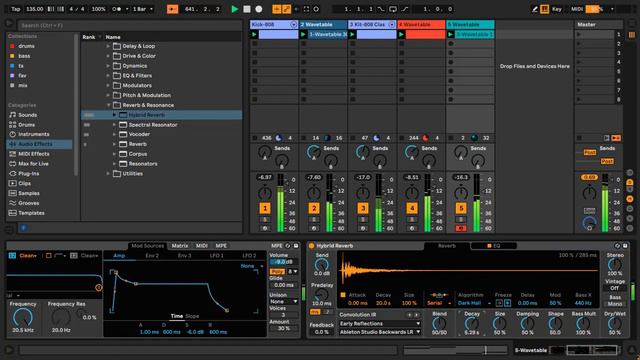Viewport: 640px width, 360px height.
Task: Toggle the Hybrid Reverb device activator
Action: click(x=311, y=246)
